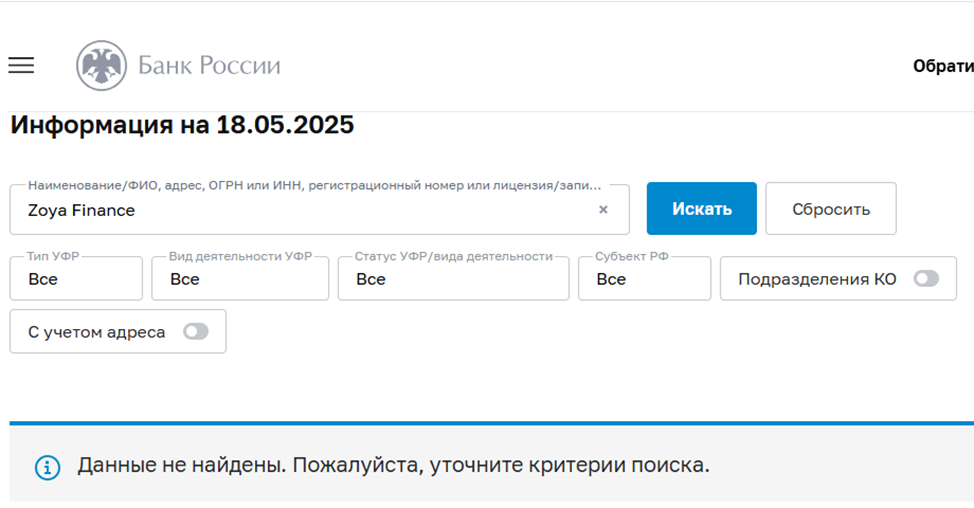Image resolution: width=974 pixels, height=508 pixels.
Task: Click the "Подразделения КО" label text
Action: [817, 279]
